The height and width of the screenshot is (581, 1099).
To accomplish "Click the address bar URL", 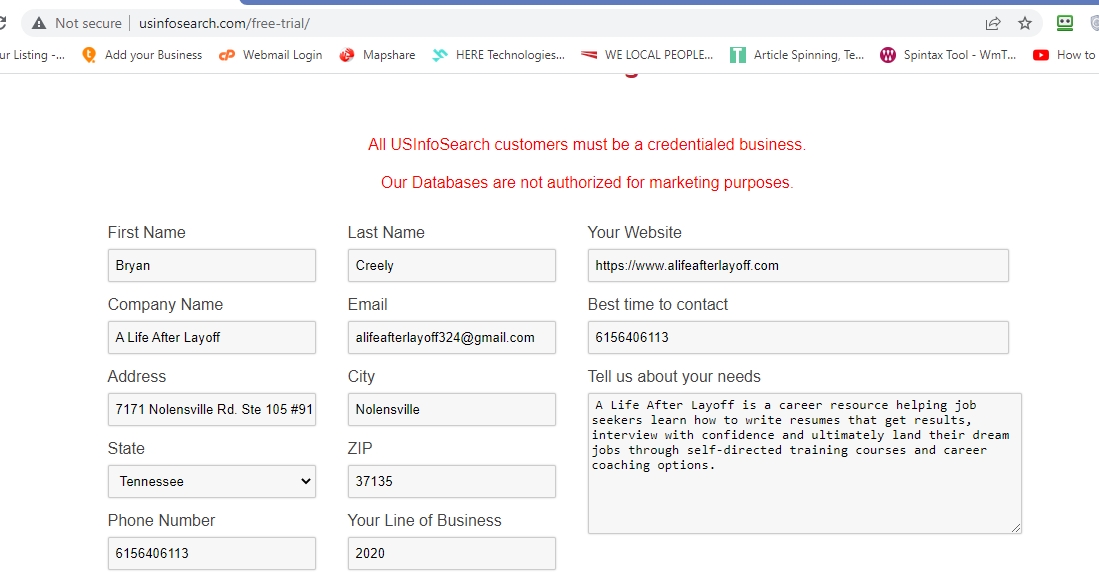I will click(224, 23).
